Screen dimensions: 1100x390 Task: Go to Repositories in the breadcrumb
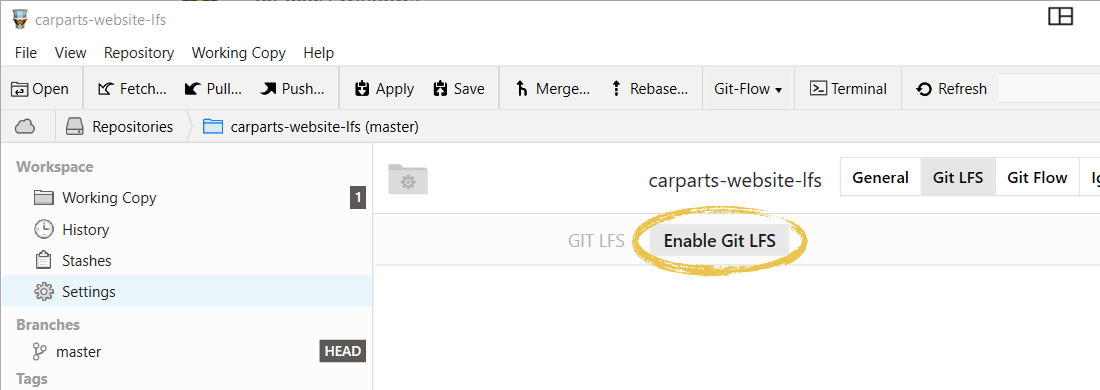(x=119, y=127)
